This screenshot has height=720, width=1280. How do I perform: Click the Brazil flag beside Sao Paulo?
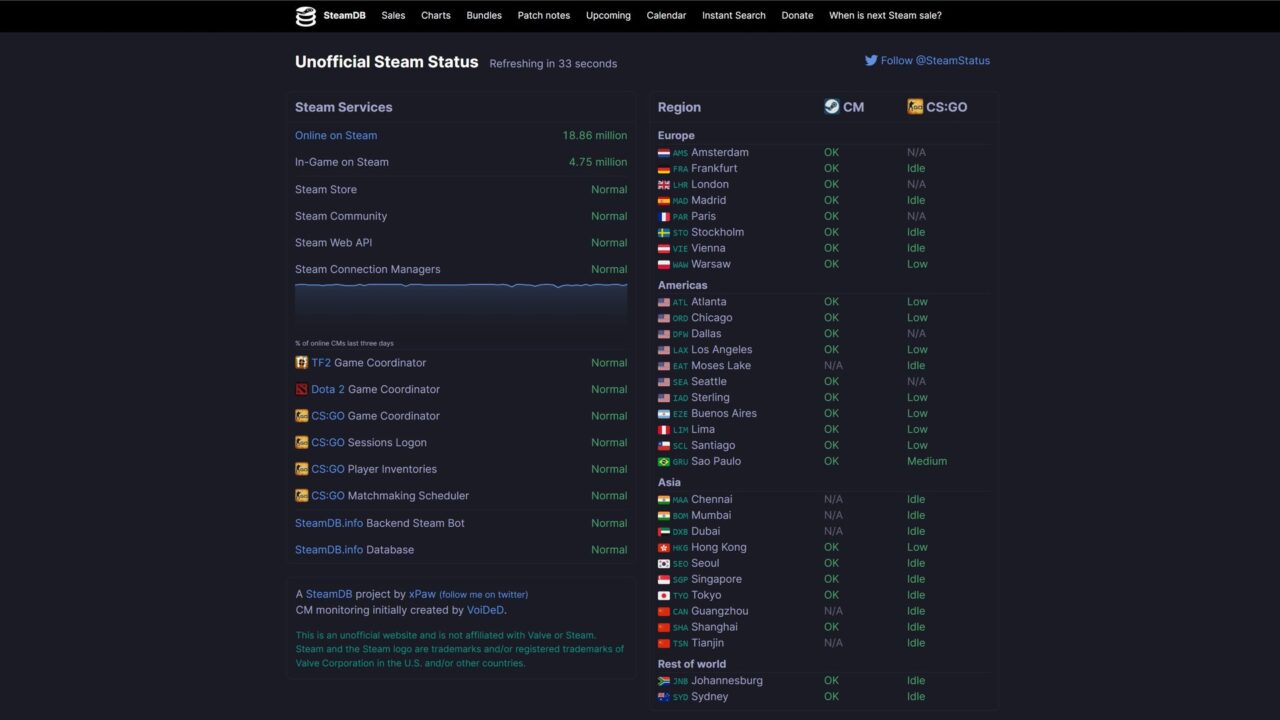click(664, 462)
